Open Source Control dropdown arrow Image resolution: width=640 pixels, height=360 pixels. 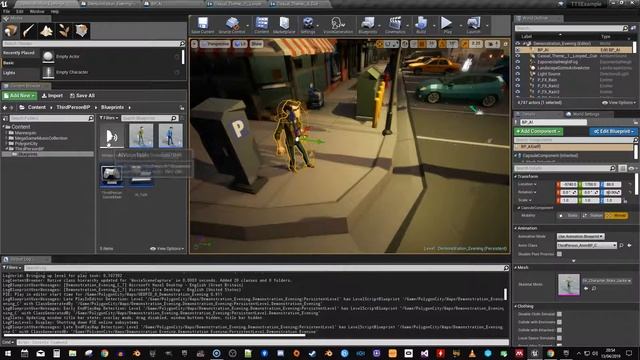247,26
